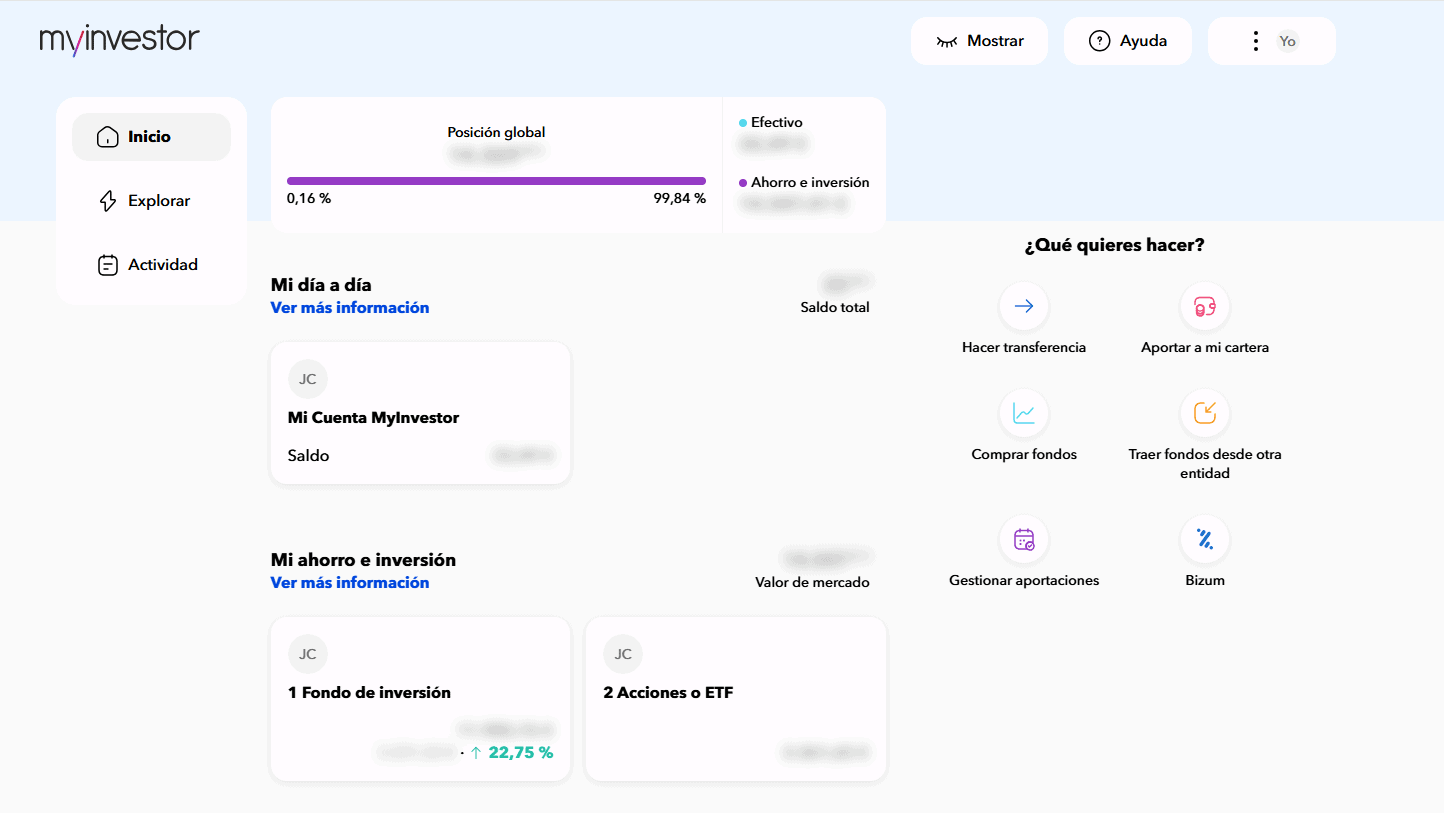Click the MyInvestor logo
Screen dimensions: 1444x813
point(119,40)
